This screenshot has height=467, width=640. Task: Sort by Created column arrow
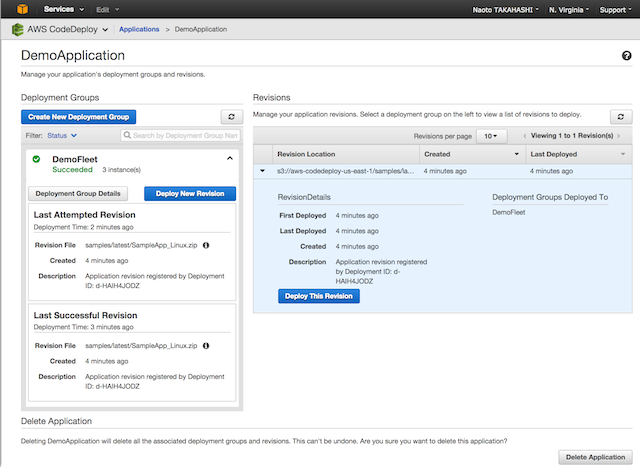(x=516, y=154)
